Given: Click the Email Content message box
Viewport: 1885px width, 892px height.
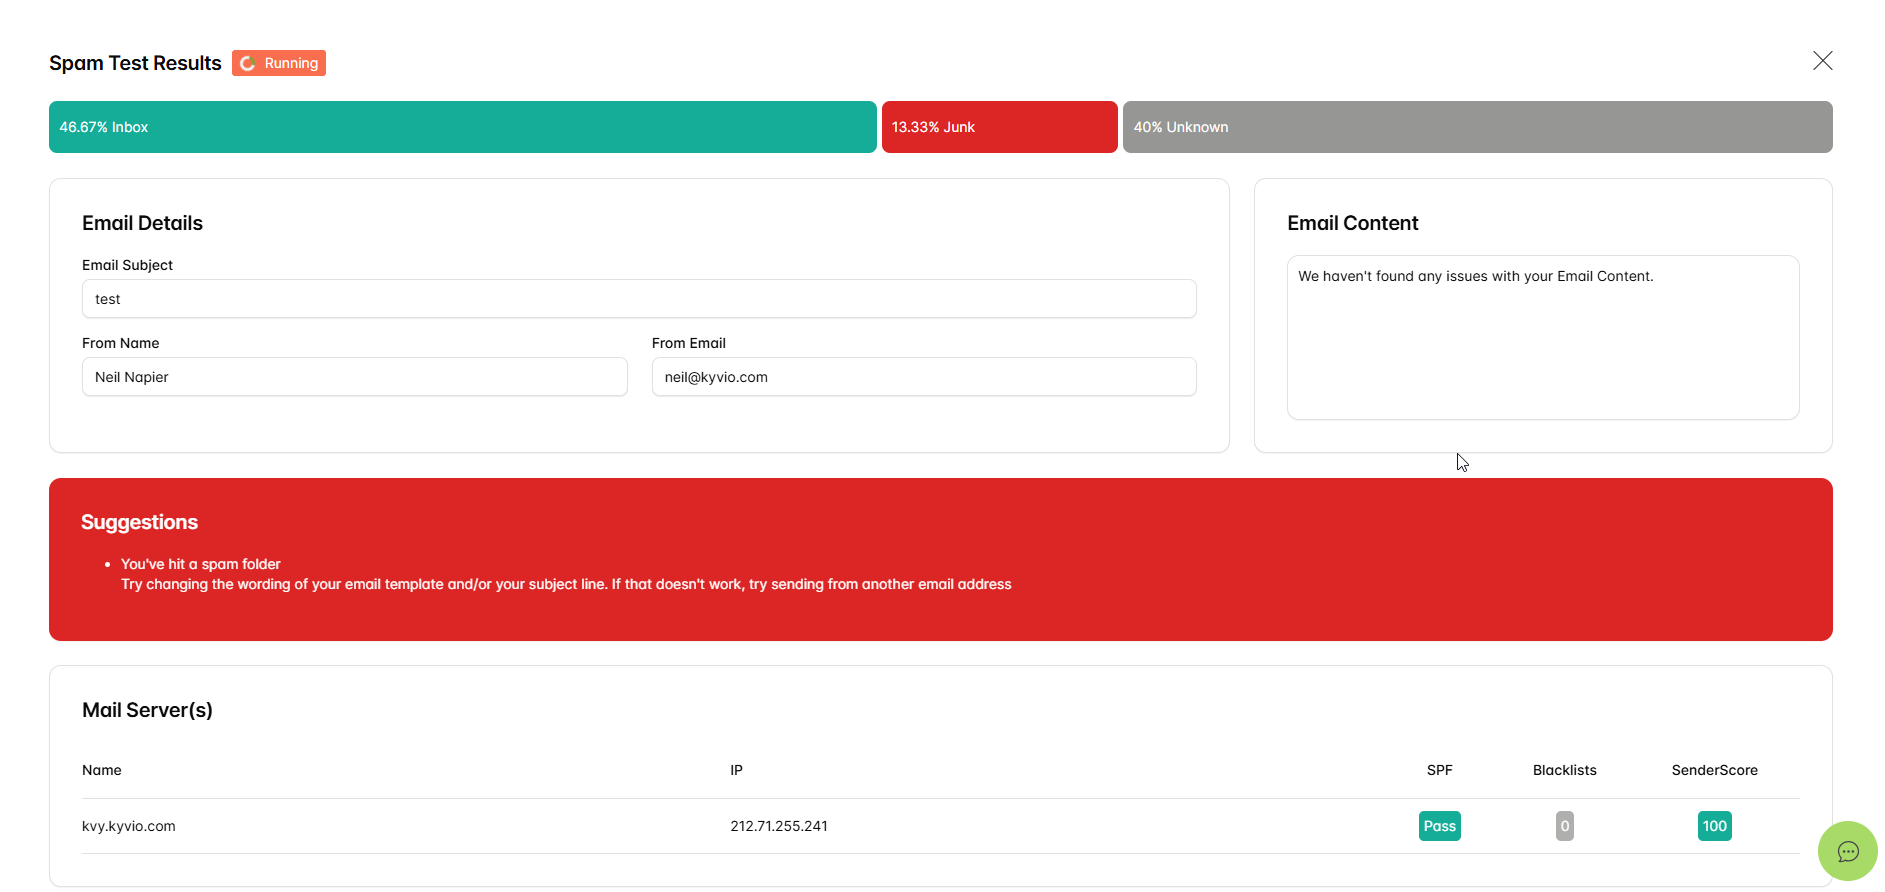Looking at the screenshot, I should click(1543, 337).
